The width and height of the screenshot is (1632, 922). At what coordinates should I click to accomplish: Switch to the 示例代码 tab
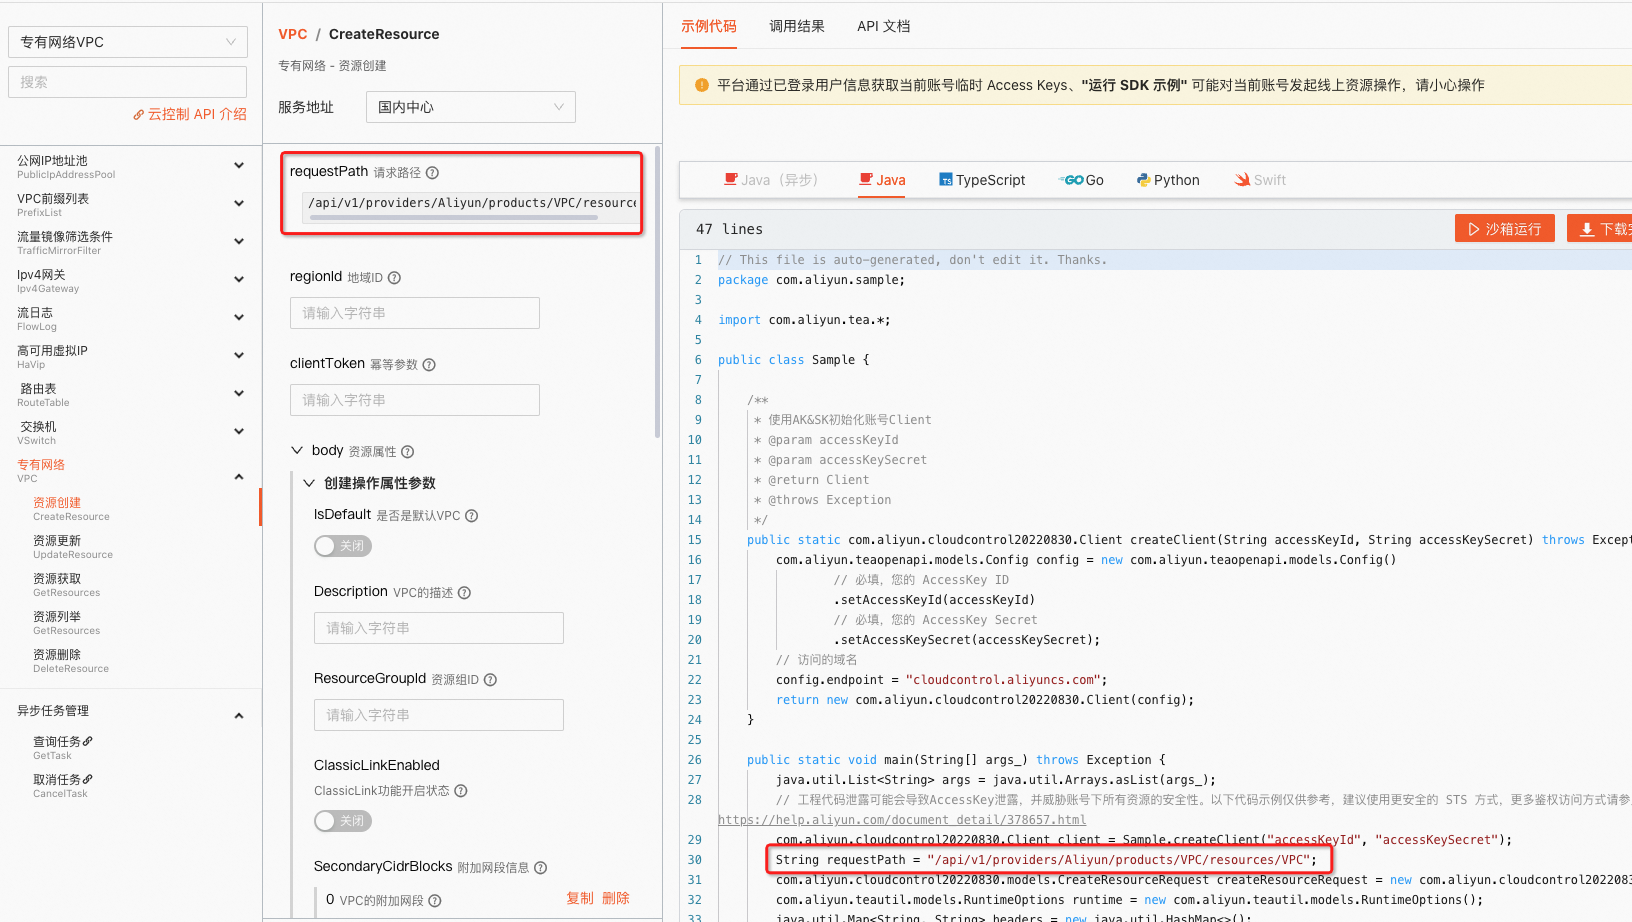pos(709,26)
